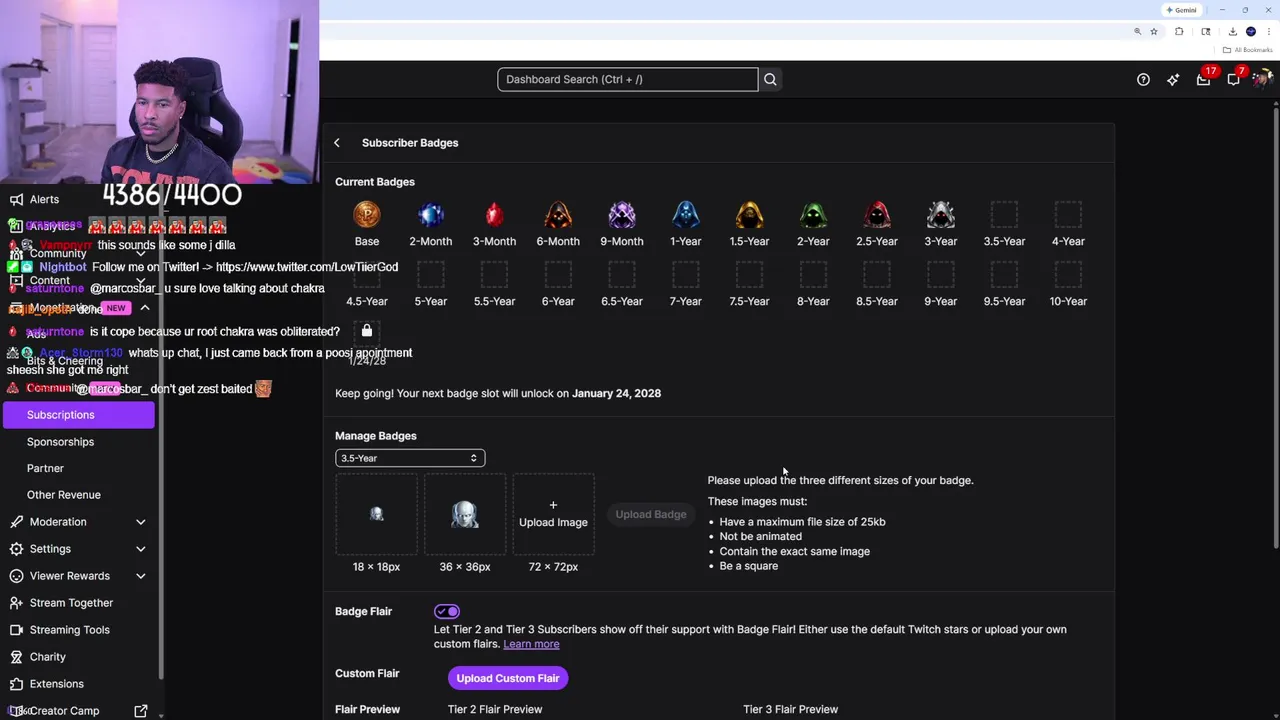Image resolution: width=1280 pixels, height=720 pixels.
Task: Select the 1-Year blue hooded badge
Action: click(686, 215)
